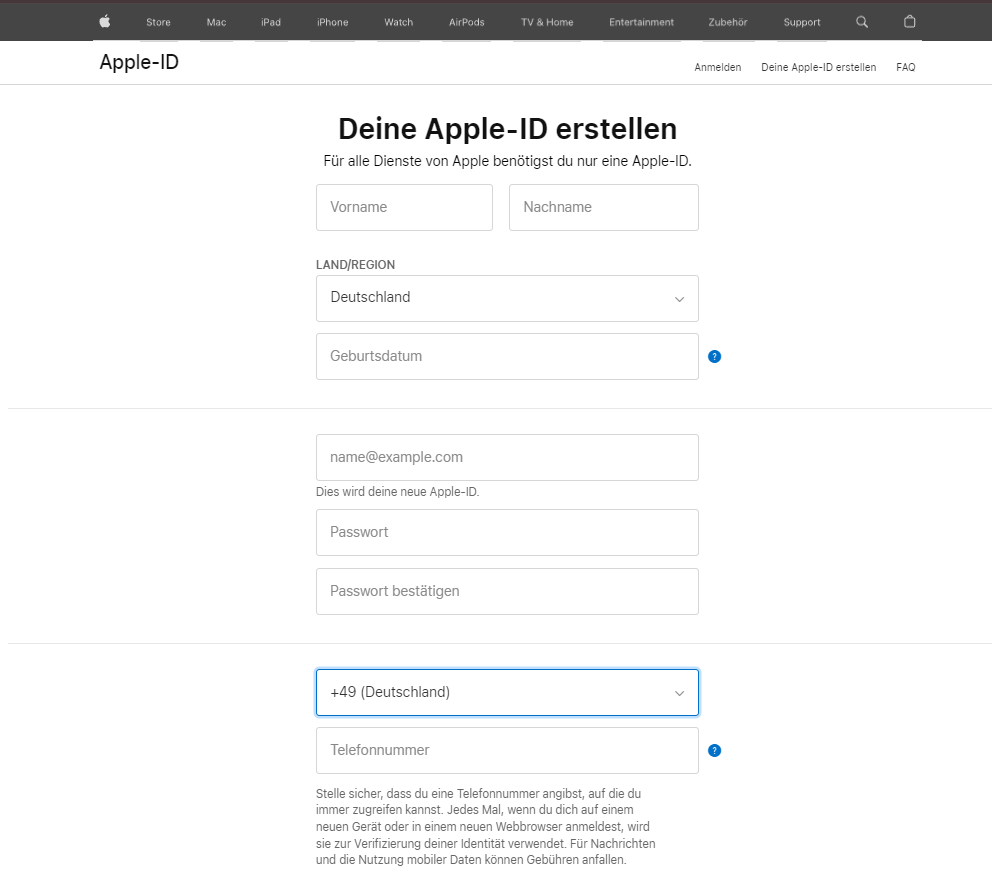Viewport: 992px width, 878px height.
Task: Click help icon beside Telefonnummer field
Action: (714, 750)
